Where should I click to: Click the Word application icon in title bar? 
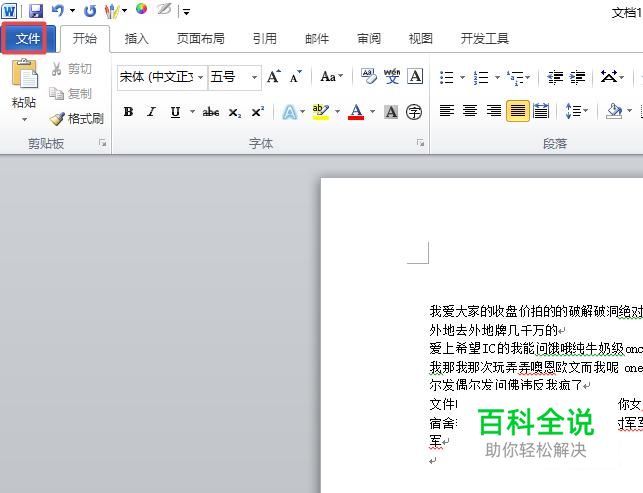tap(9, 11)
